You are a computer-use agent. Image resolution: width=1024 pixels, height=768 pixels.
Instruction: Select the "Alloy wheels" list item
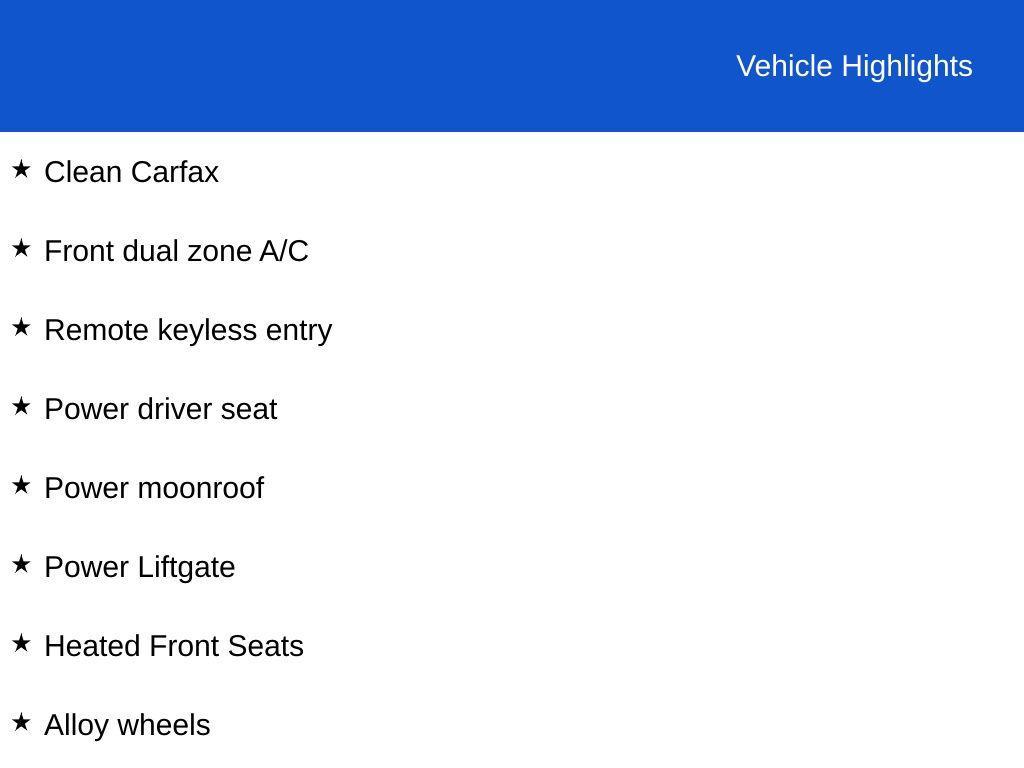[127, 725]
